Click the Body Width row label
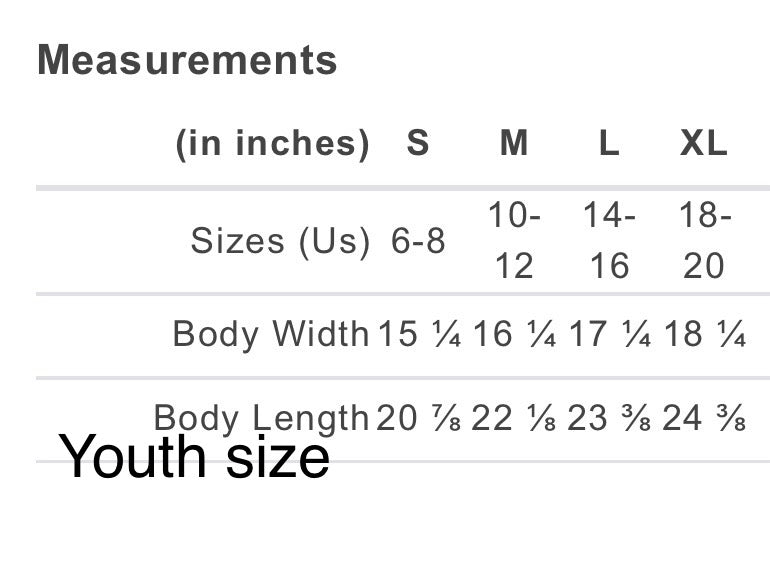This screenshot has width=770, height=567. point(271,334)
